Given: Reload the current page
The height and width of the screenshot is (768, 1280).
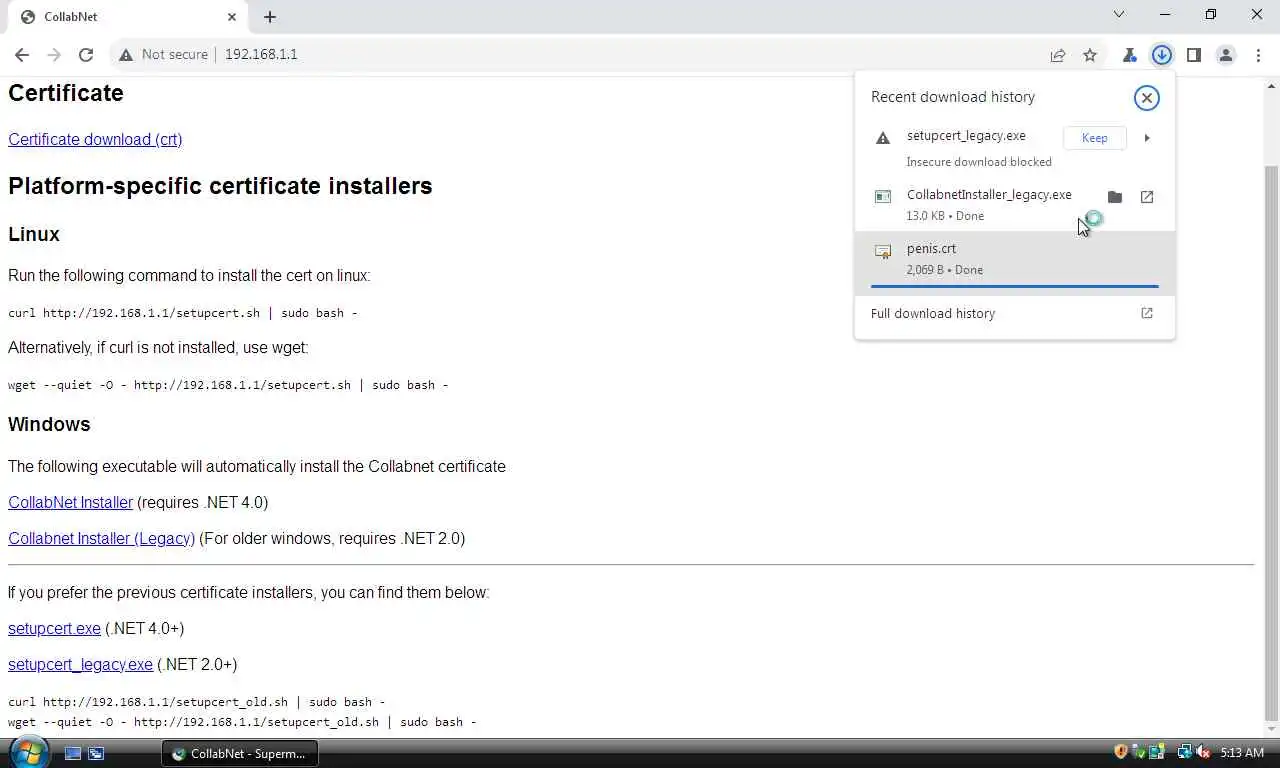Looking at the screenshot, I should click(x=86, y=55).
